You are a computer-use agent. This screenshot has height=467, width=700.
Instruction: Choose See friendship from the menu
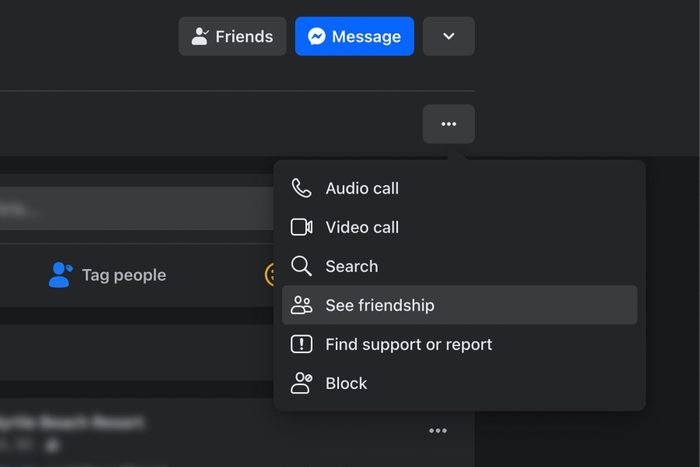380,305
